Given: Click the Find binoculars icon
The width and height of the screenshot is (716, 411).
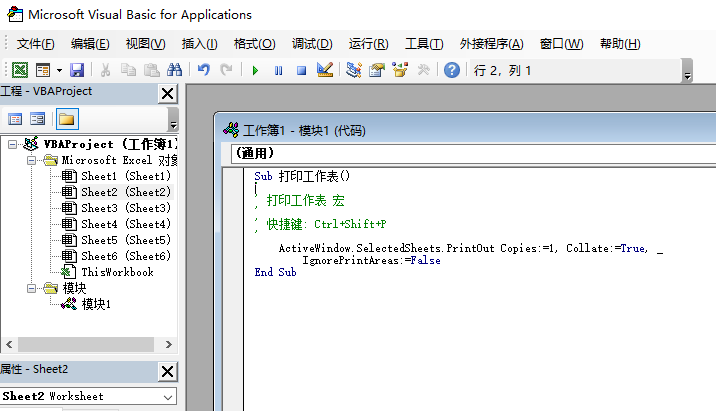Looking at the screenshot, I should [x=174, y=70].
